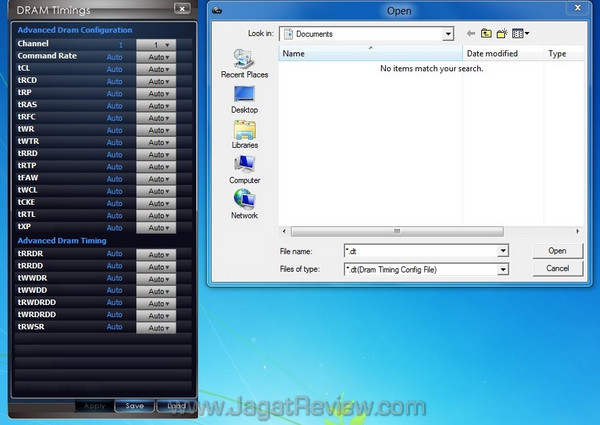
Task: Open the tWTR Auto dropdown
Action: [156, 143]
